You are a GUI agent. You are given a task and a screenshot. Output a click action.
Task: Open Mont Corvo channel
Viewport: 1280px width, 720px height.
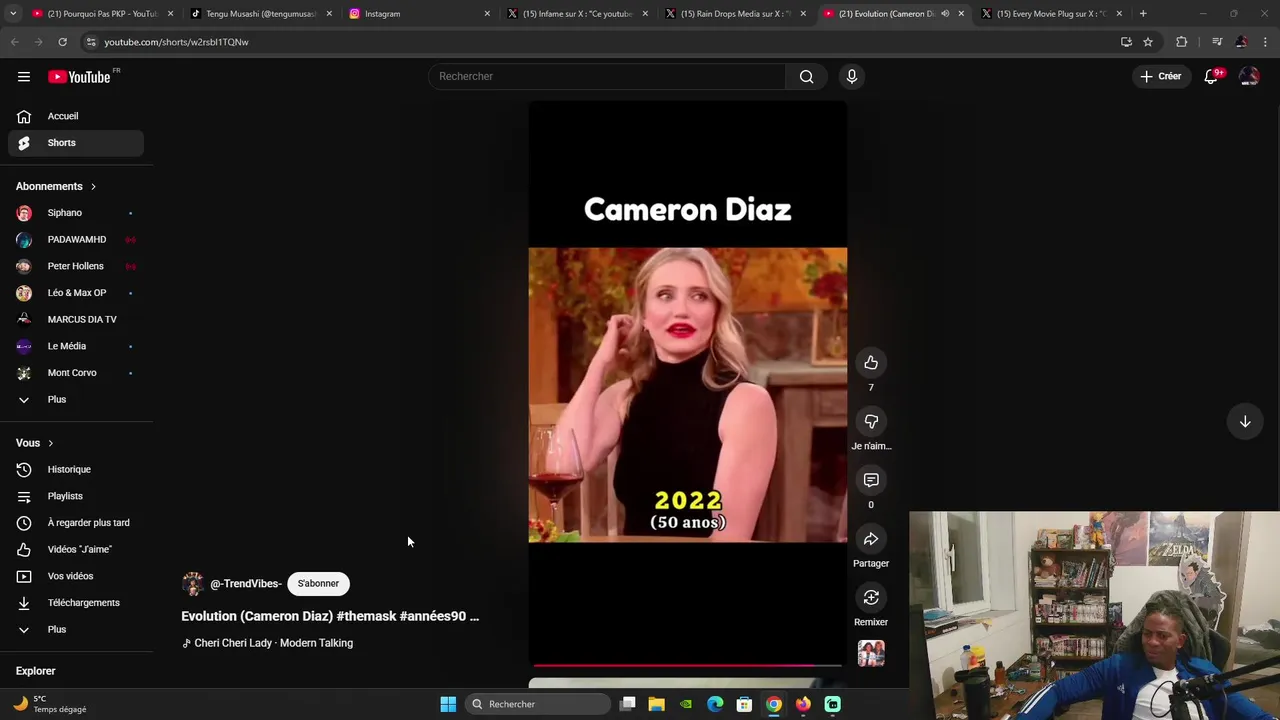pos(76,373)
